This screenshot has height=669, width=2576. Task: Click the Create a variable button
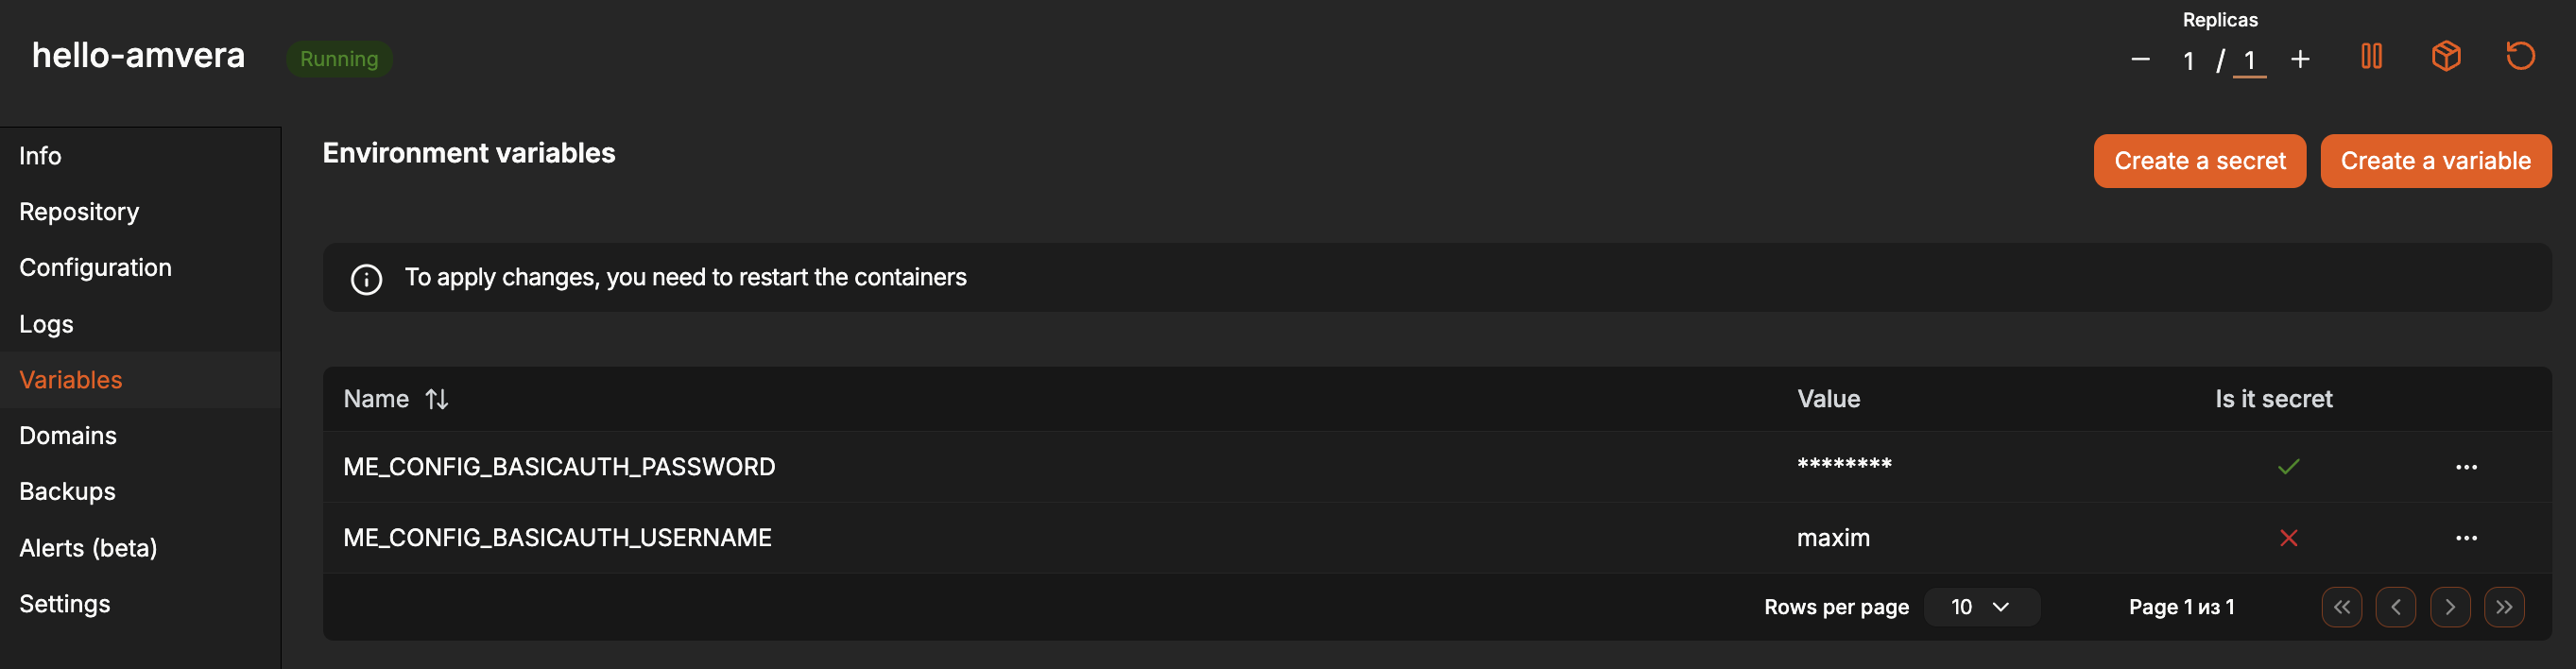(x=2435, y=161)
